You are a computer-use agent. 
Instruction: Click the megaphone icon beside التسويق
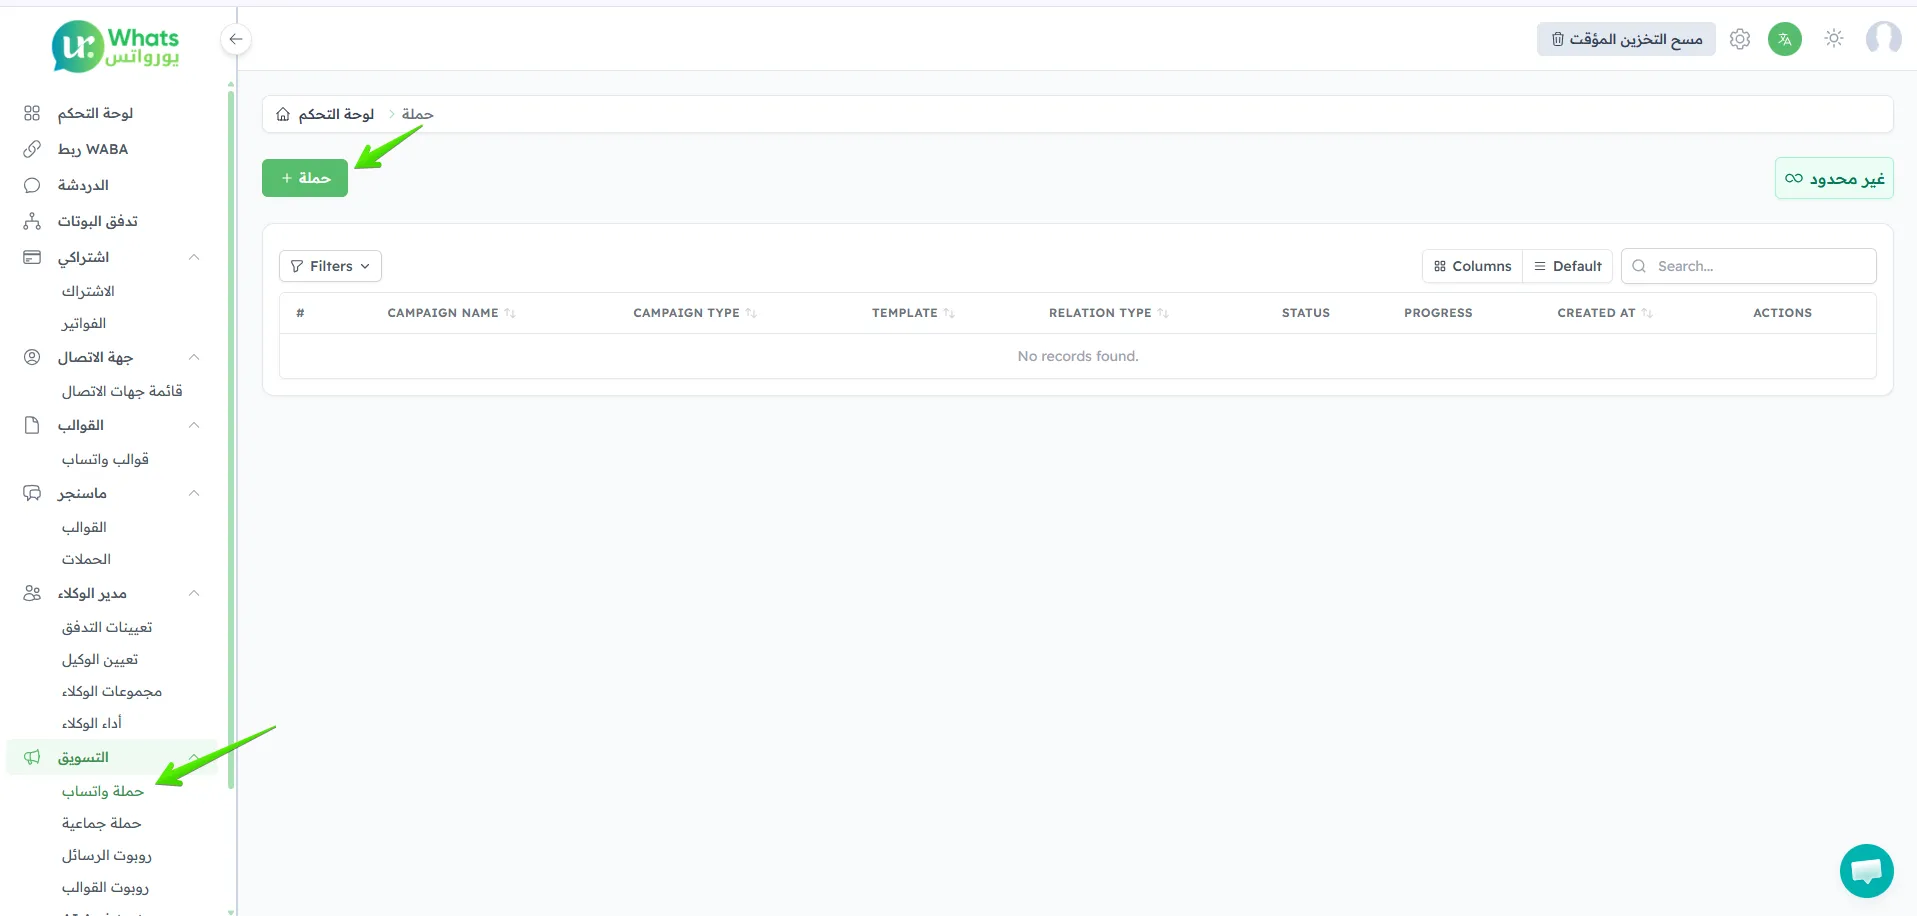(x=32, y=757)
